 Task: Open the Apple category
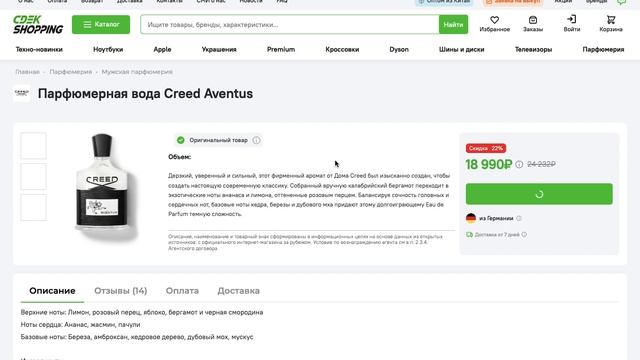pyautogui.click(x=162, y=49)
